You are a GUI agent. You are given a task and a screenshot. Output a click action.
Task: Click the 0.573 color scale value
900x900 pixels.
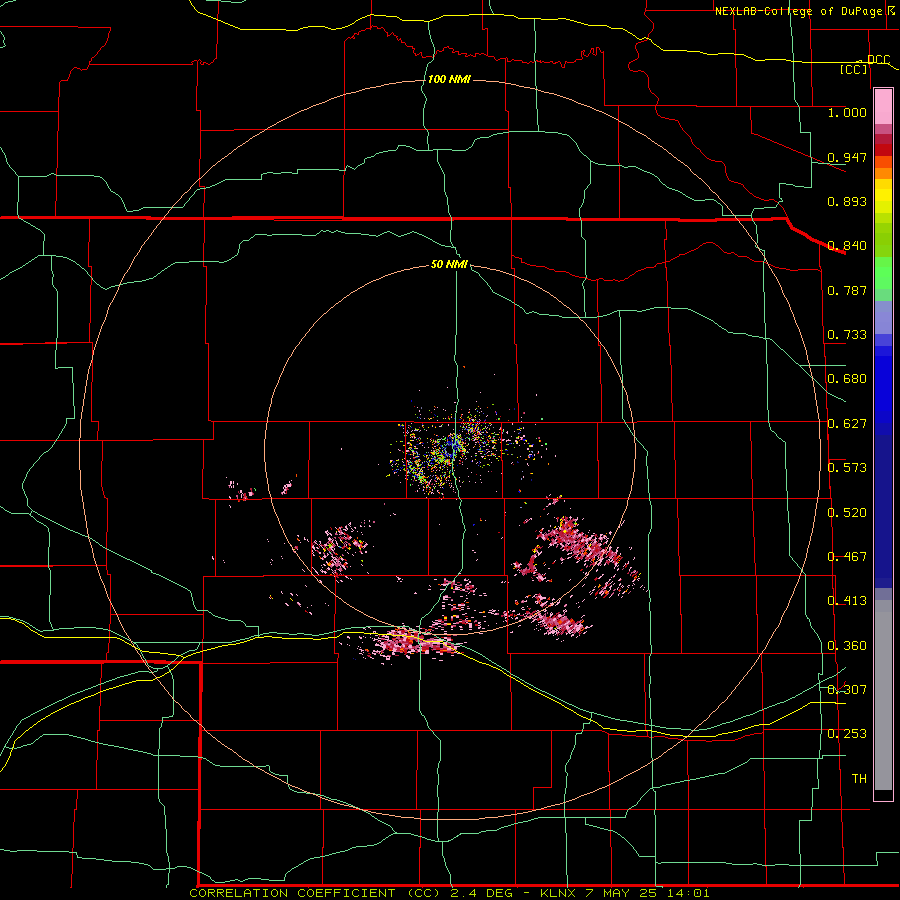847,468
